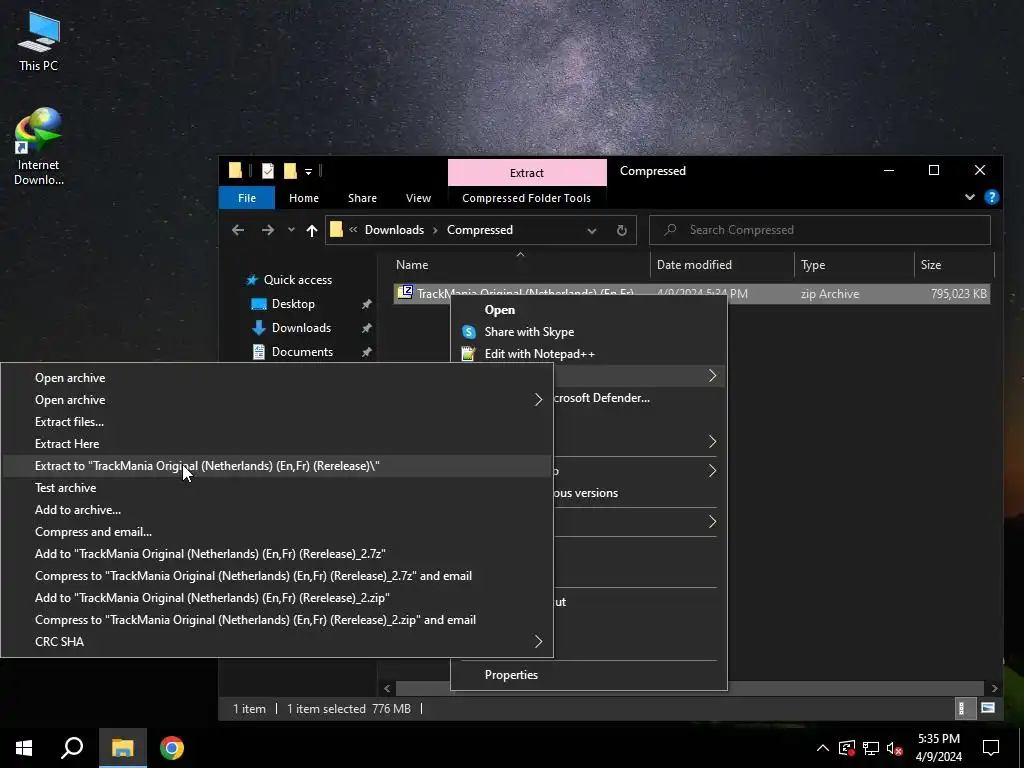
Task: Extract to TrackMania Original folder option
Action: tap(277, 466)
